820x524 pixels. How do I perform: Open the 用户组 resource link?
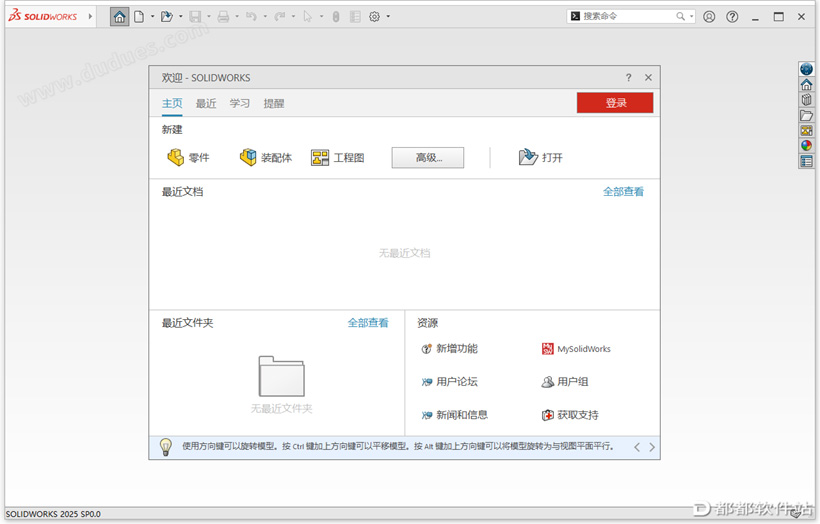[565, 382]
